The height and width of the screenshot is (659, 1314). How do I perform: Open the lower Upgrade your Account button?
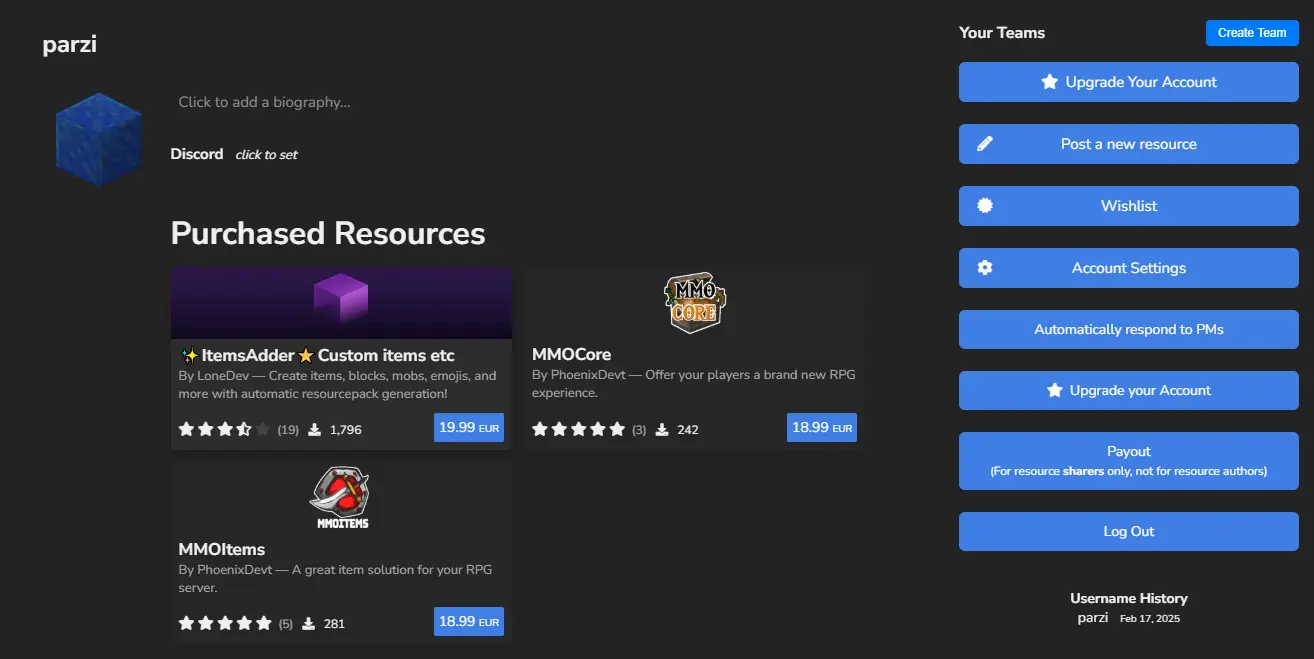pyautogui.click(x=1129, y=390)
